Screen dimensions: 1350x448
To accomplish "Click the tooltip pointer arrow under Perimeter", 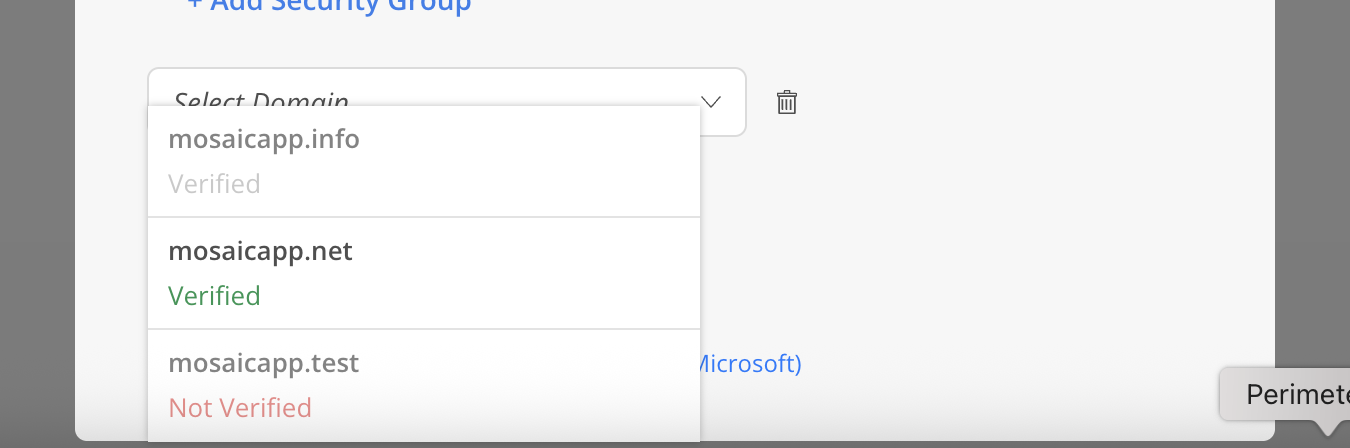I will 1328,428.
